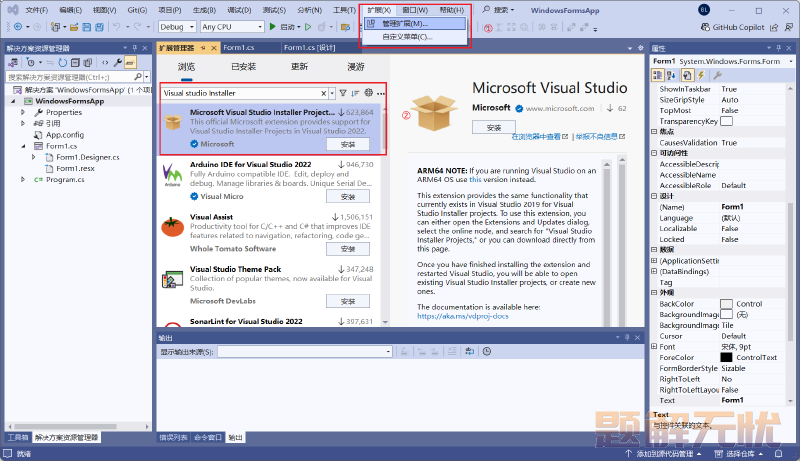Toggle auto-hide pin of Properties panel
Image resolution: width=800 pixels, height=461 pixels.
click(x=779, y=48)
